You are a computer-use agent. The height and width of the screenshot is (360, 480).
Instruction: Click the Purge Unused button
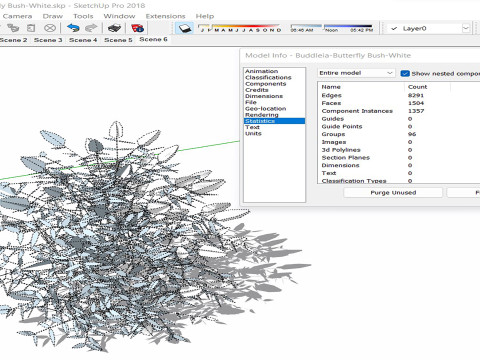(393, 193)
